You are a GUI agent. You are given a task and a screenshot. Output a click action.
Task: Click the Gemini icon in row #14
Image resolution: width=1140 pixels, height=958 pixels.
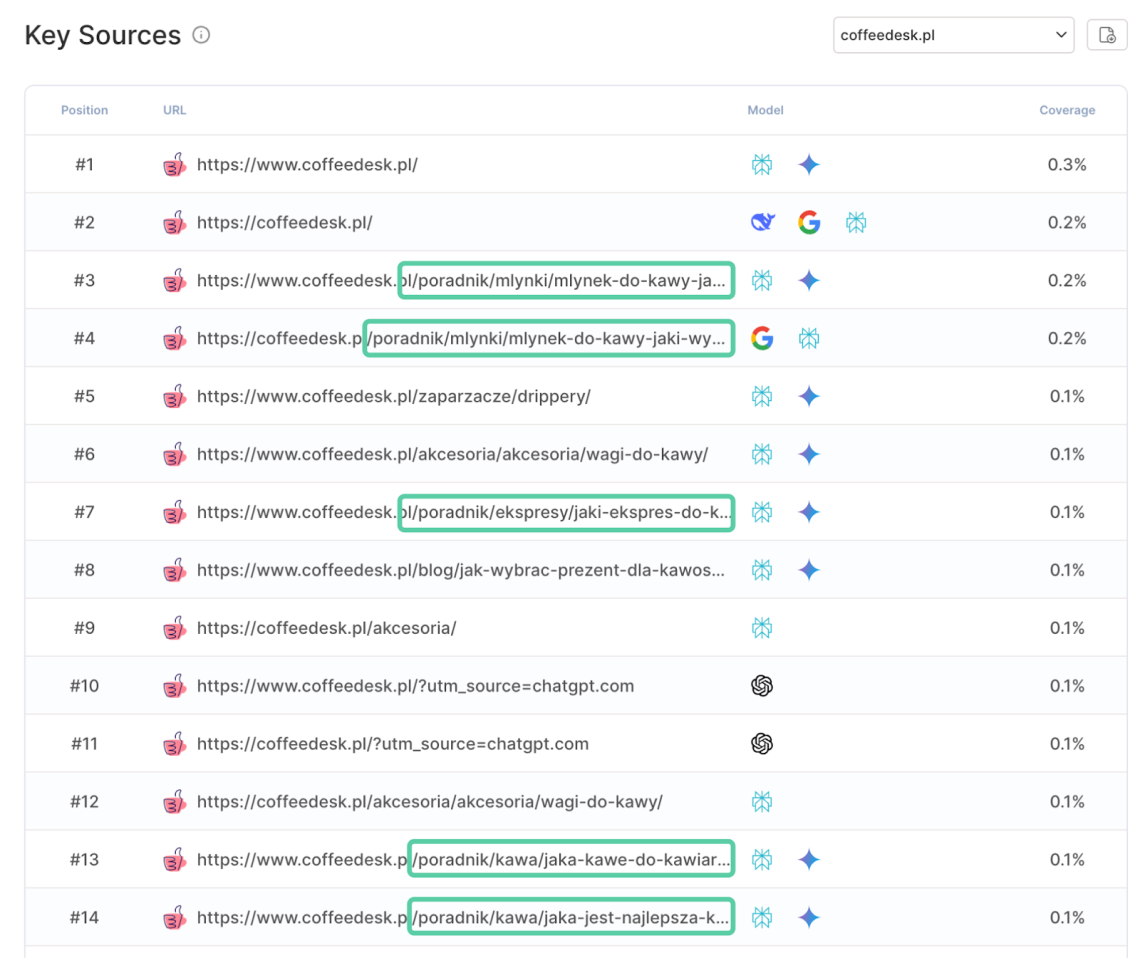(809, 917)
